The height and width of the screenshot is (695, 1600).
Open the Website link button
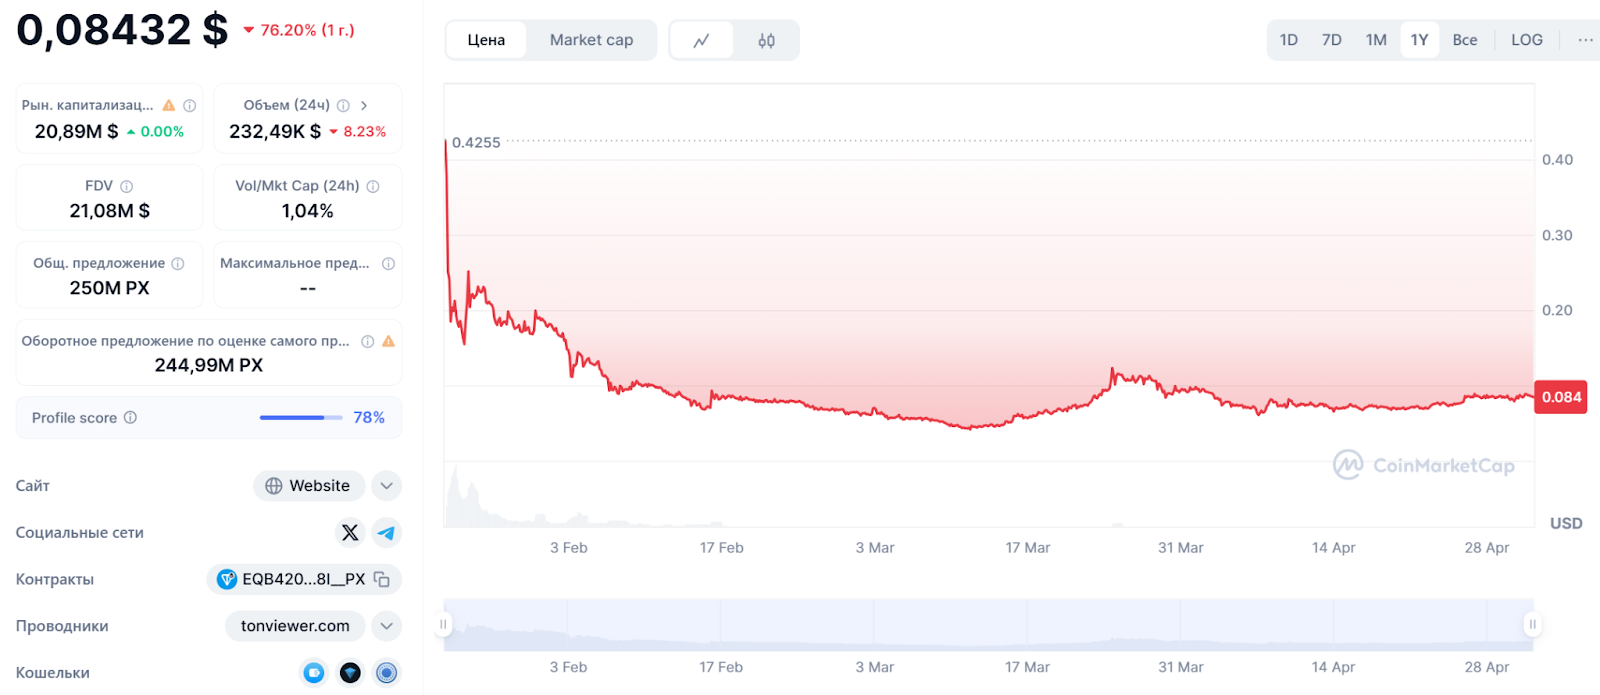point(308,486)
